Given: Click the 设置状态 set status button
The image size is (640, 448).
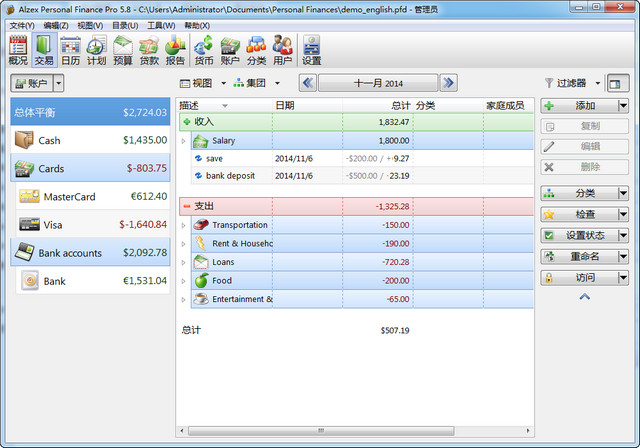Looking at the screenshot, I should pyautogui.click(x=580, y=235).
